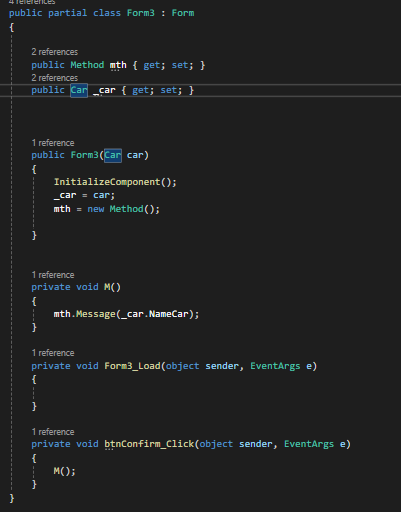Click "get" accessor of _car property

[x=141, y=90]
